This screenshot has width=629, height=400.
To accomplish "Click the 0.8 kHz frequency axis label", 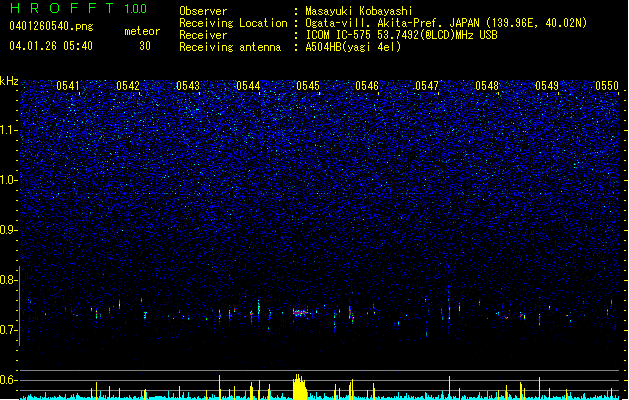I will [x=9, y=280].
